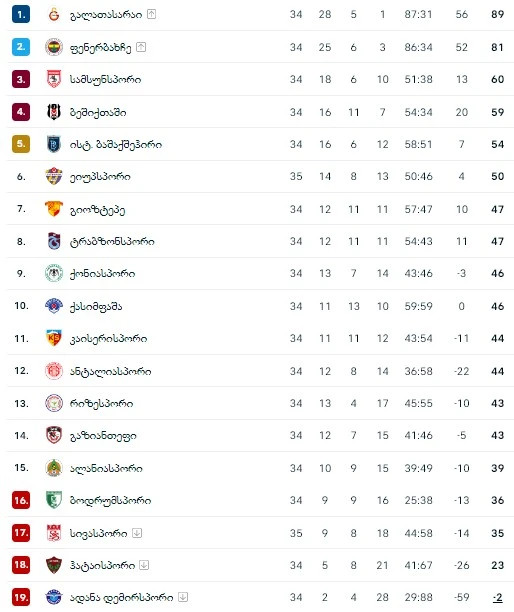Click the up-arrow icon next to Fenerbahçe

(141, 47)
